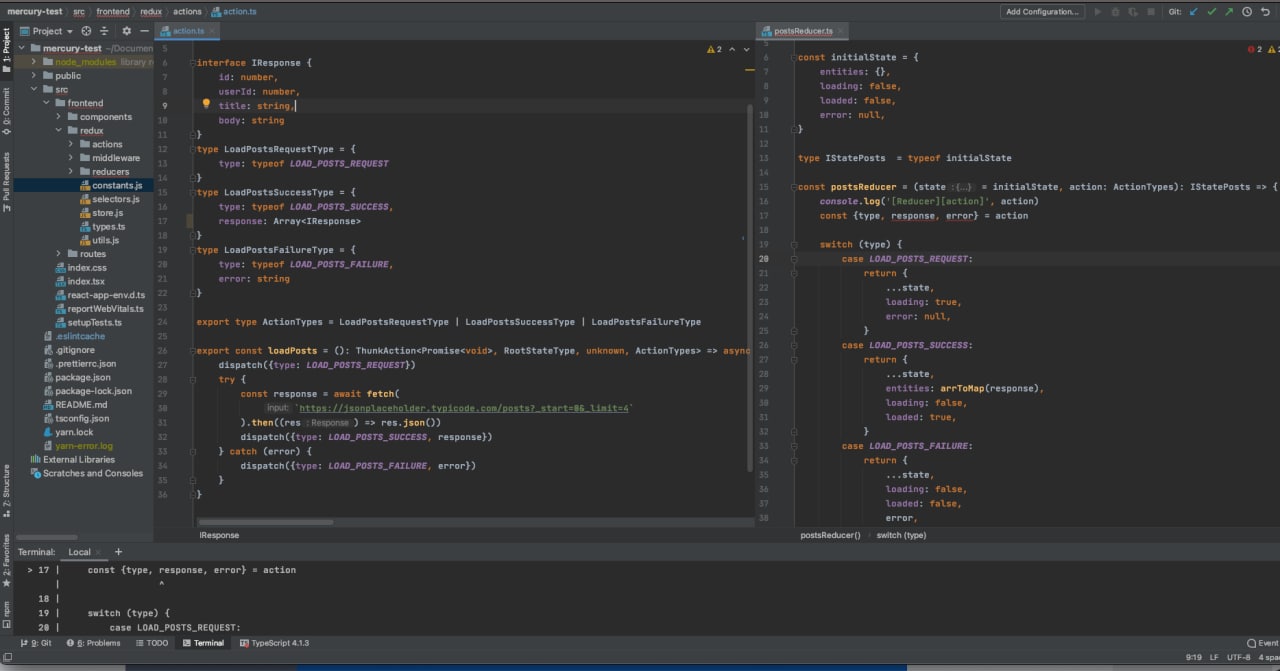Toggle the Favorites tool window sidebar button
The width and height of the screenshot is (1280, 671).
click(x=6, y=558)
